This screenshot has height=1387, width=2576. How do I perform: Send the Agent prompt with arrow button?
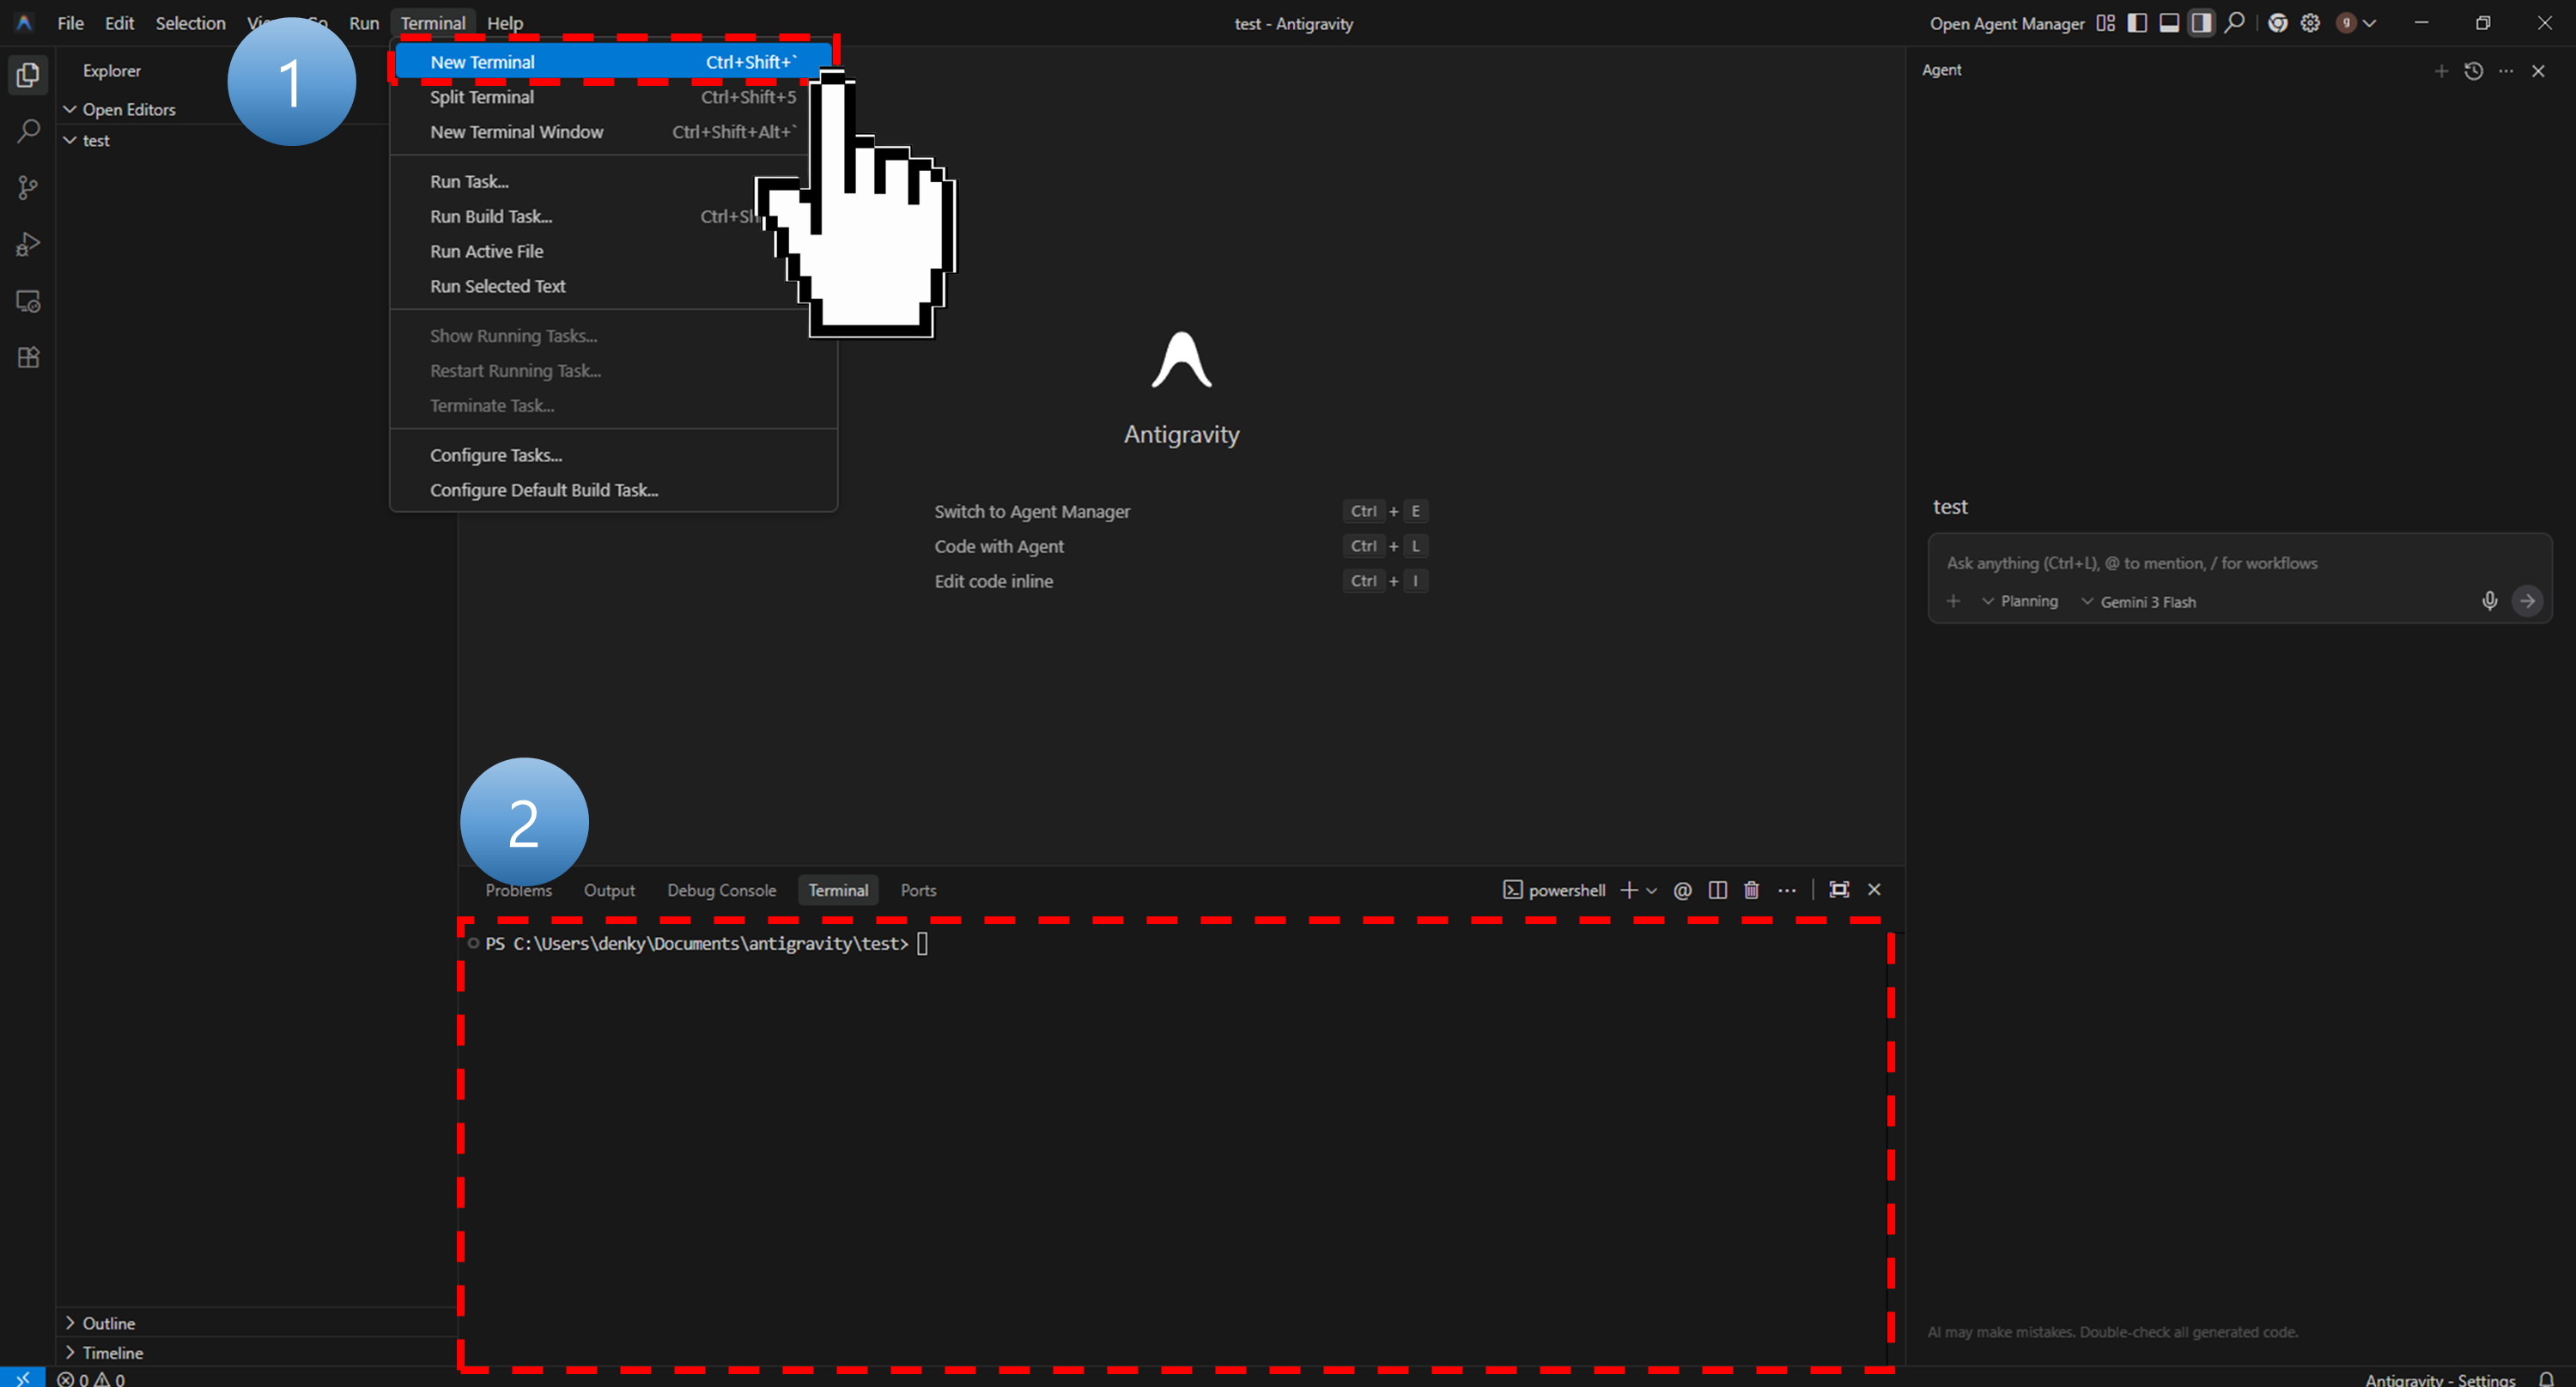pos(2527,601)
